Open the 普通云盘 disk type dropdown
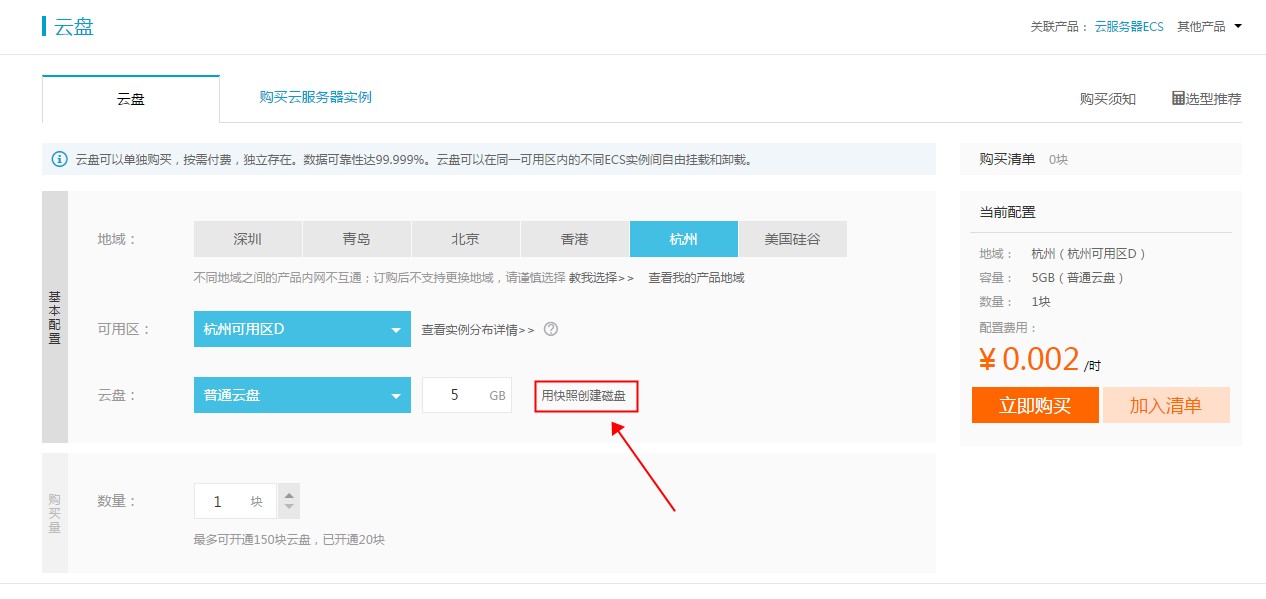Screen dimensions: 1266x599 [x=302, y=395]
